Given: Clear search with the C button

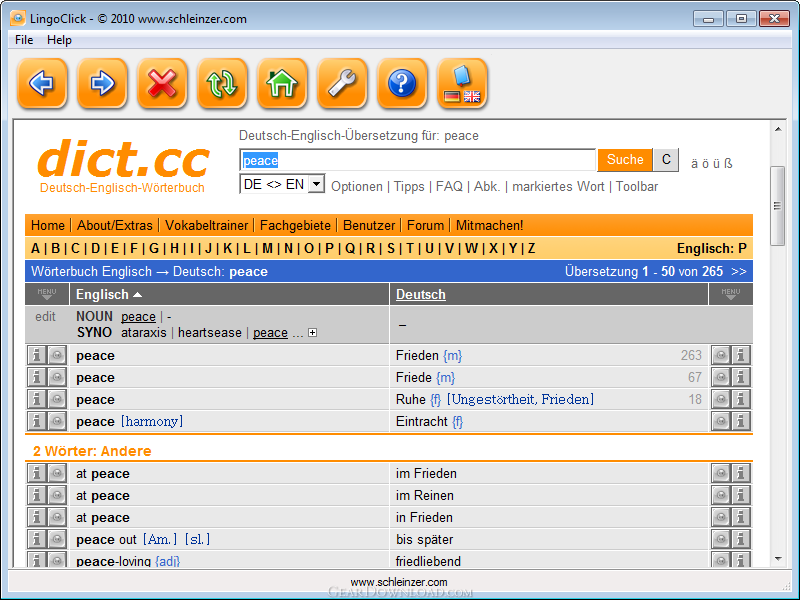Looking at the screenshot, I should 666,160.
